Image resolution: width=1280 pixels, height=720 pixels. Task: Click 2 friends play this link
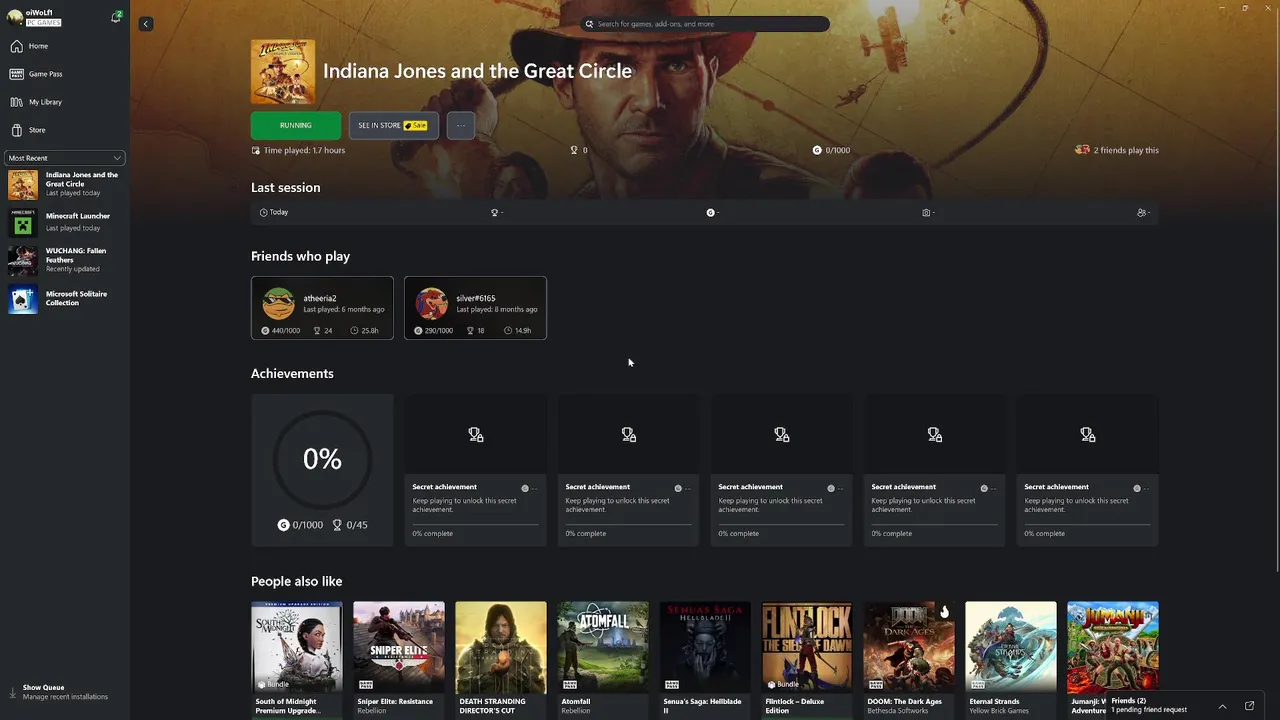tap(1117, 150)
